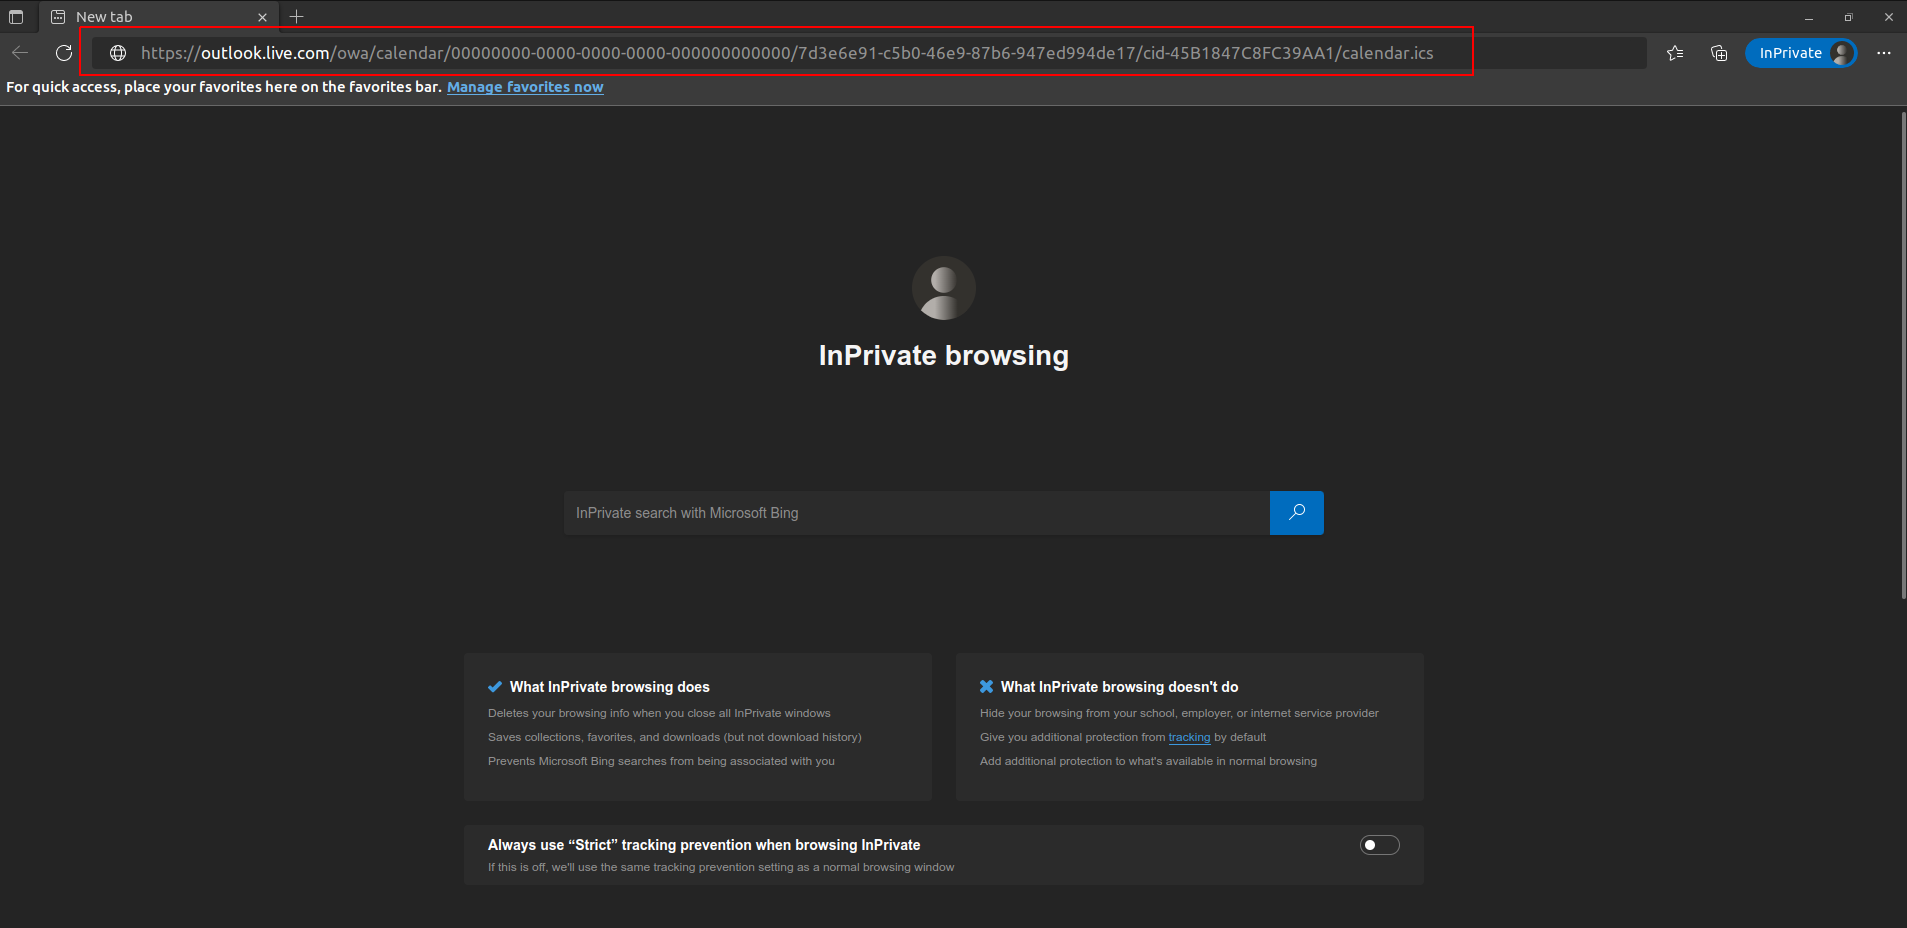Click 'What InPrivate browsing doesn't do' heading
The height and width of the screenshot is (928, 1907).
click(x=1119, y=687)
